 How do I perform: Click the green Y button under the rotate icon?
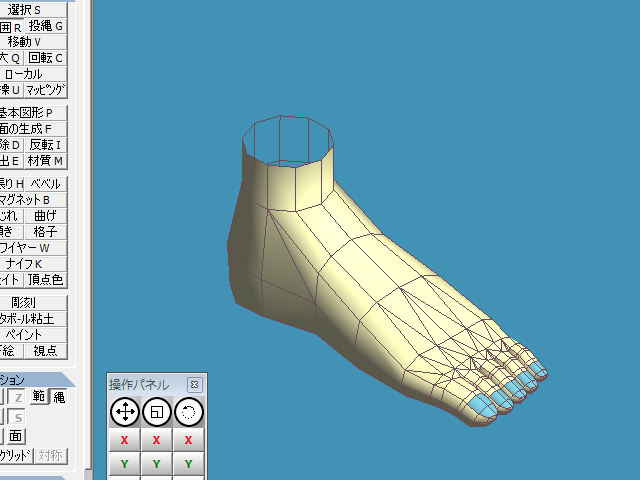(x=188, y=464)
